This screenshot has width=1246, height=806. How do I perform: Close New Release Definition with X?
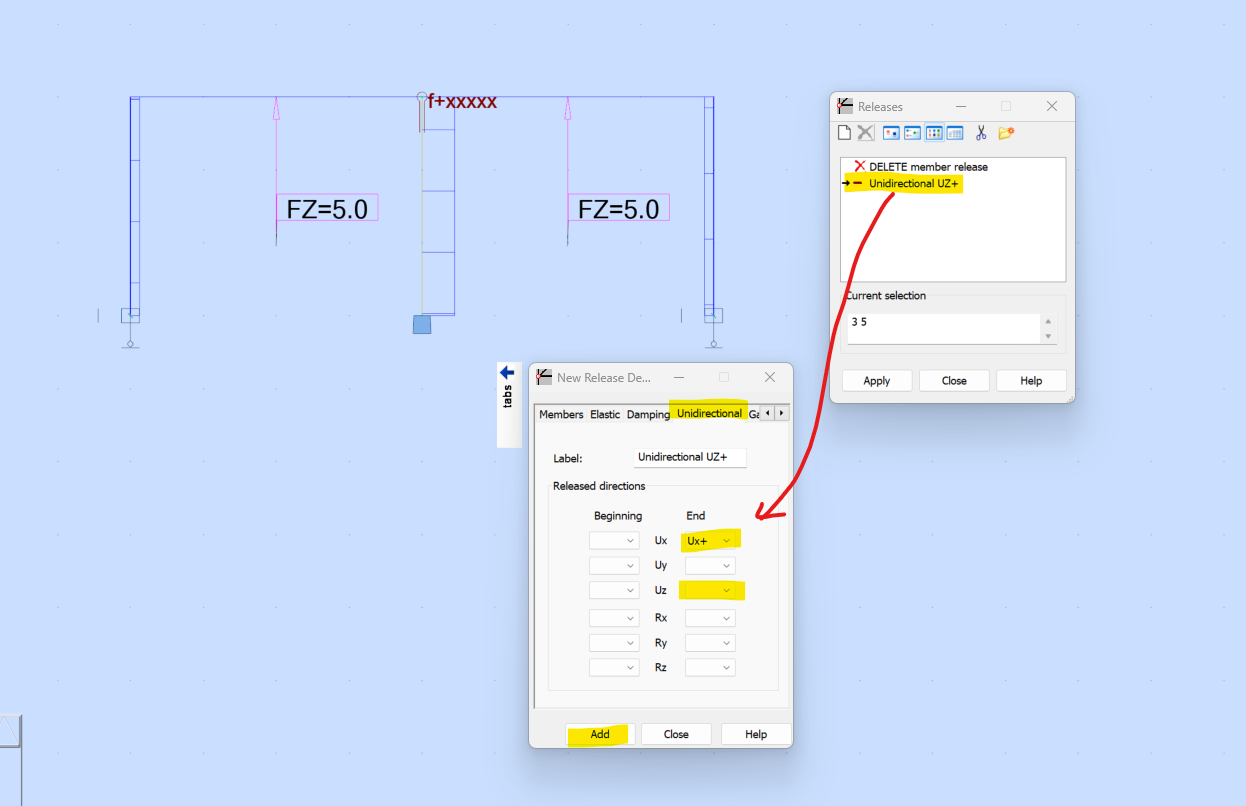(770, 377)
